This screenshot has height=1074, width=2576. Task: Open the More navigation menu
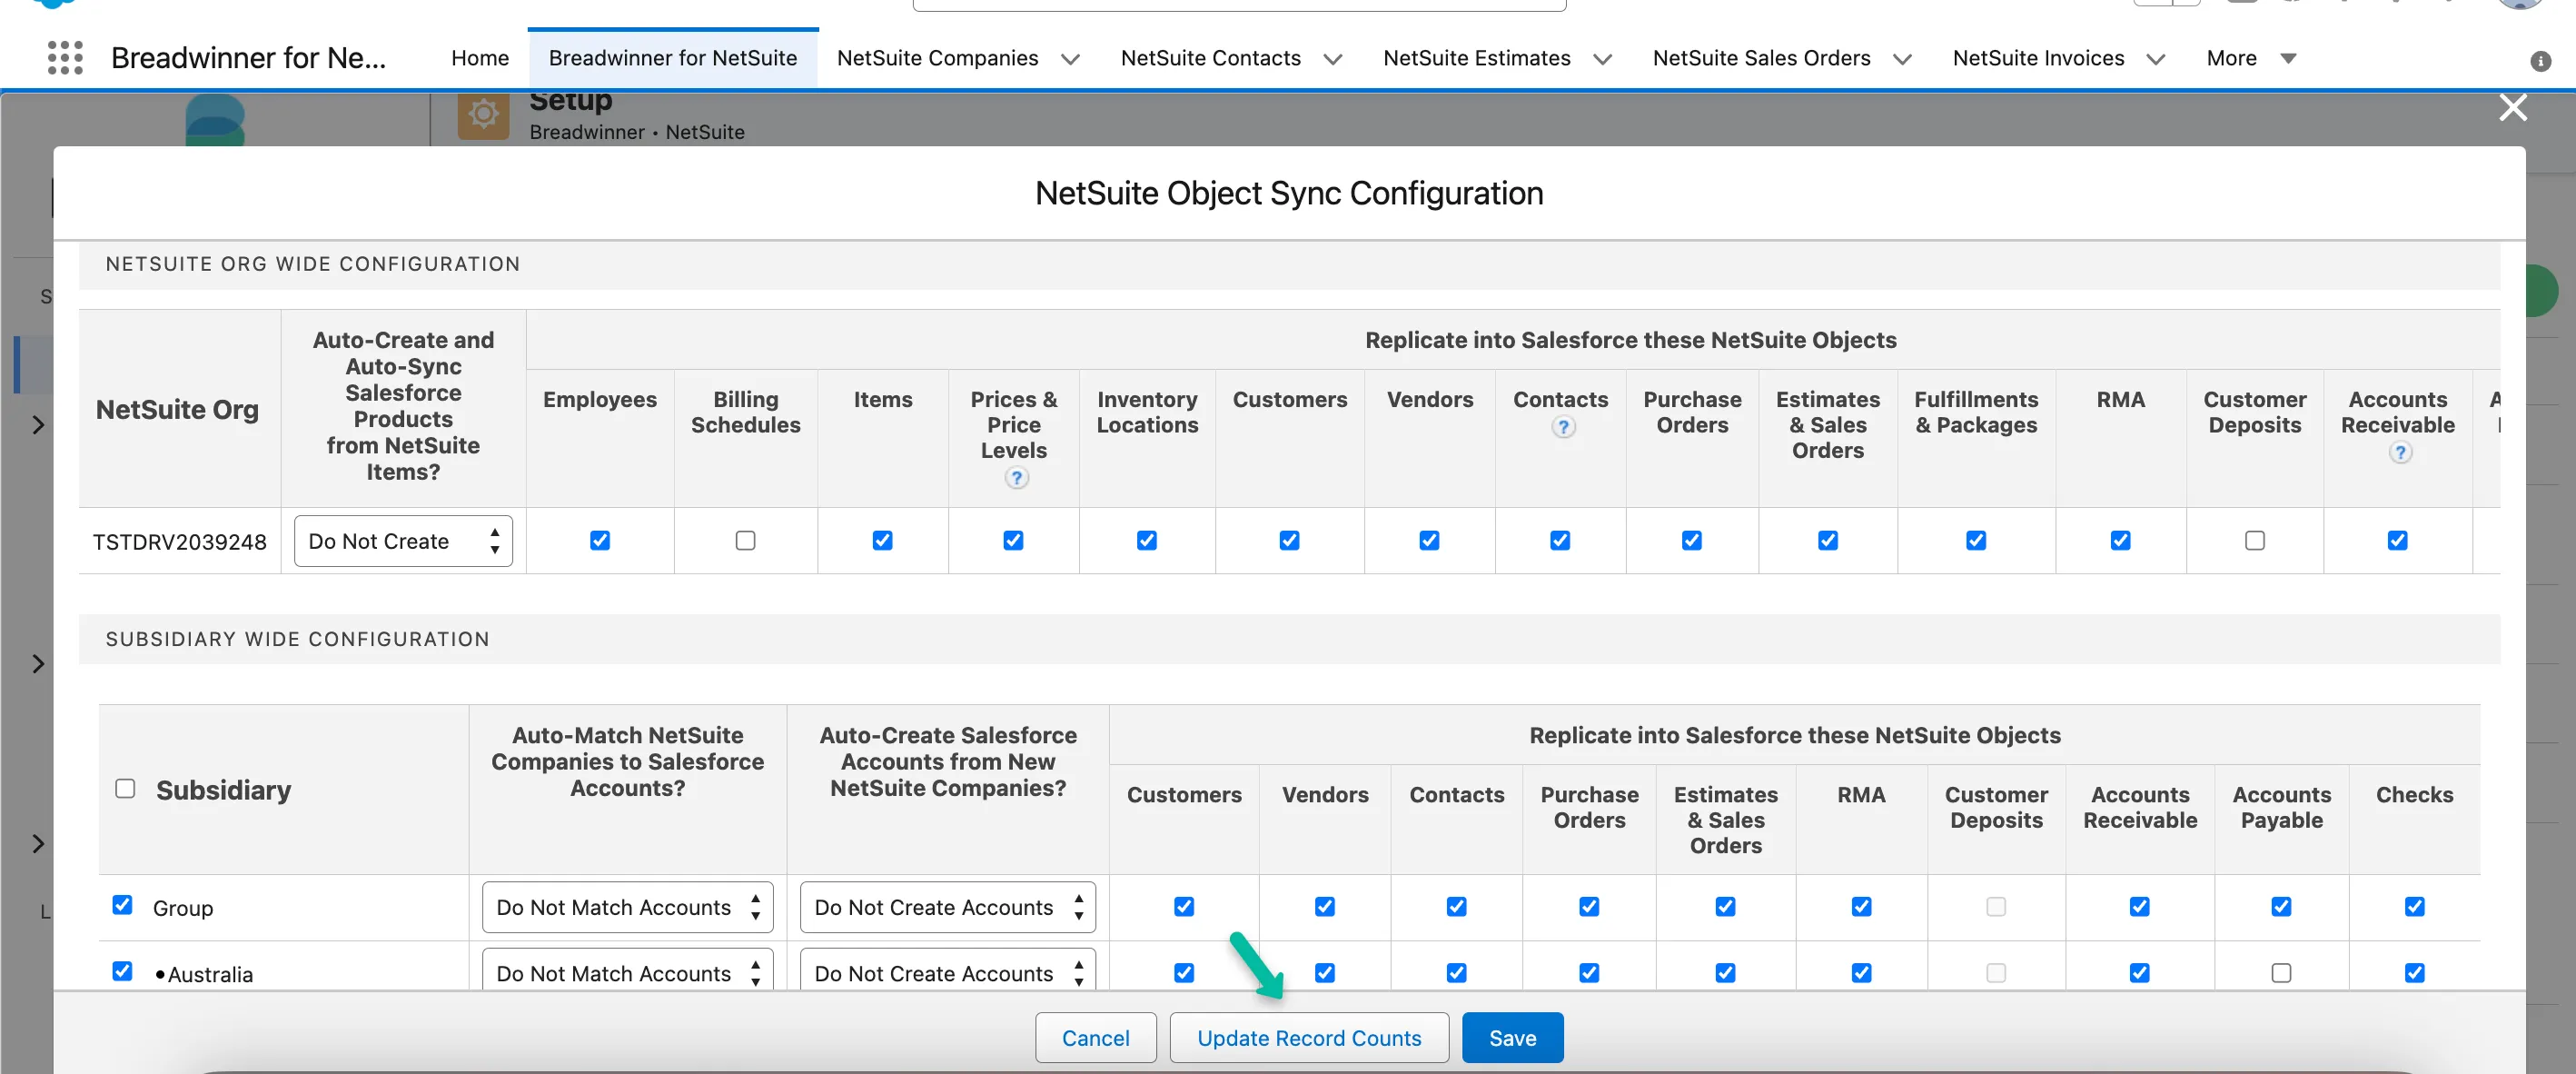coord(2251,58)
